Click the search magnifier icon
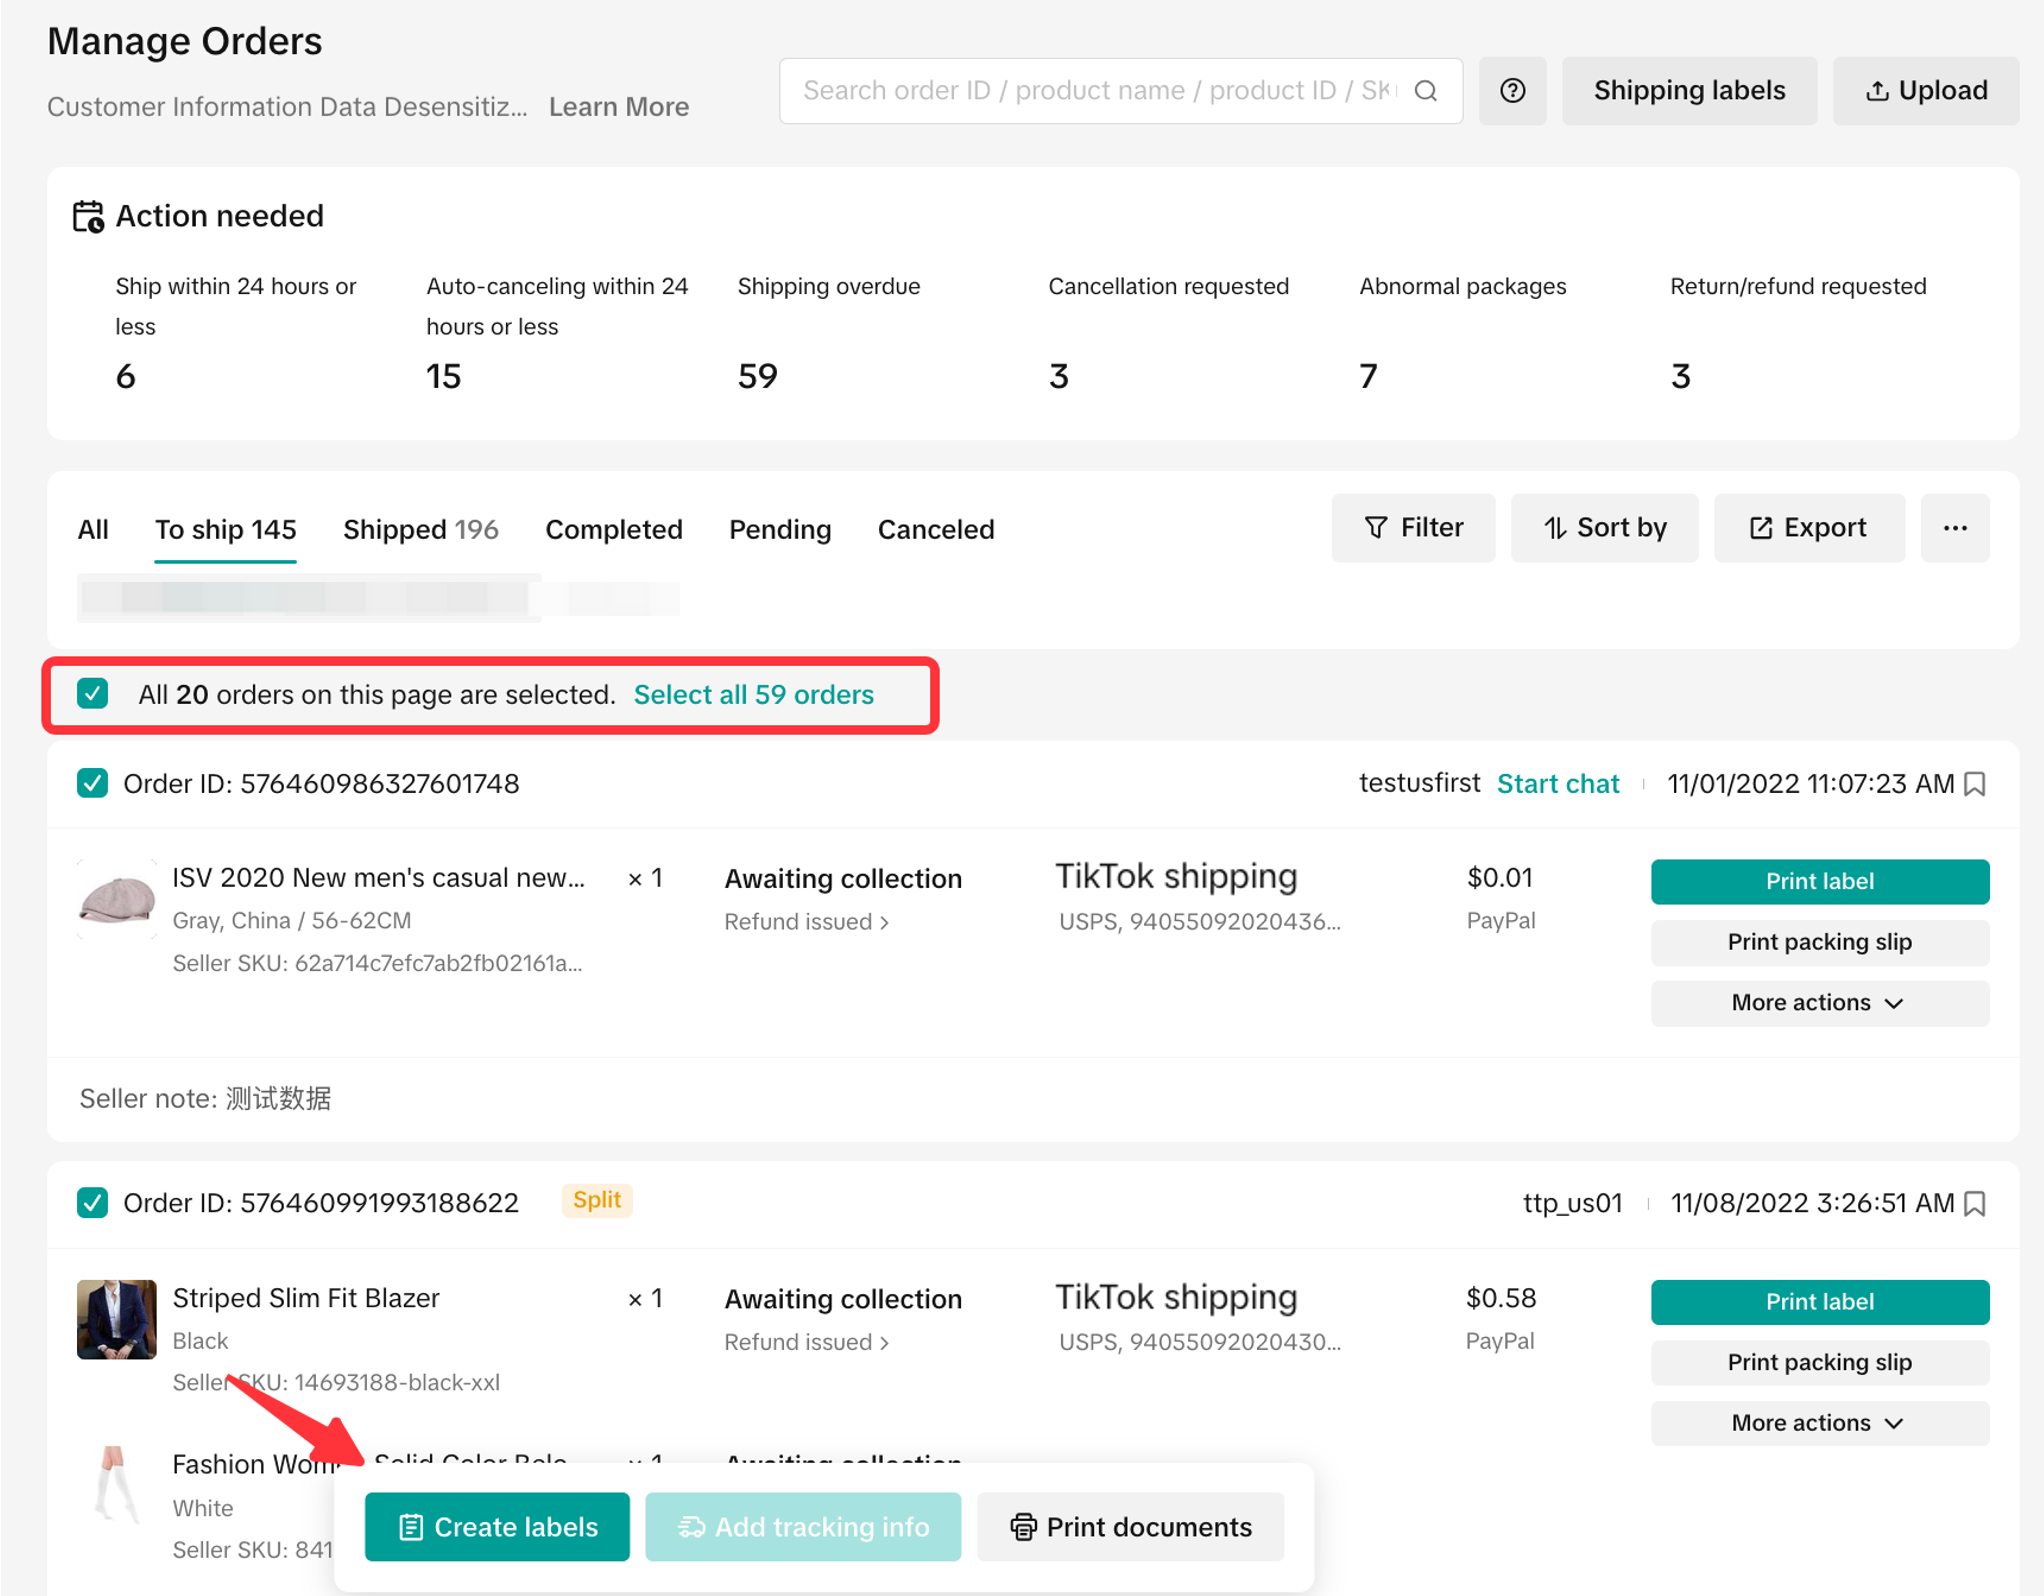This screenshot has width=2044, height=1596. [1426, 91]
